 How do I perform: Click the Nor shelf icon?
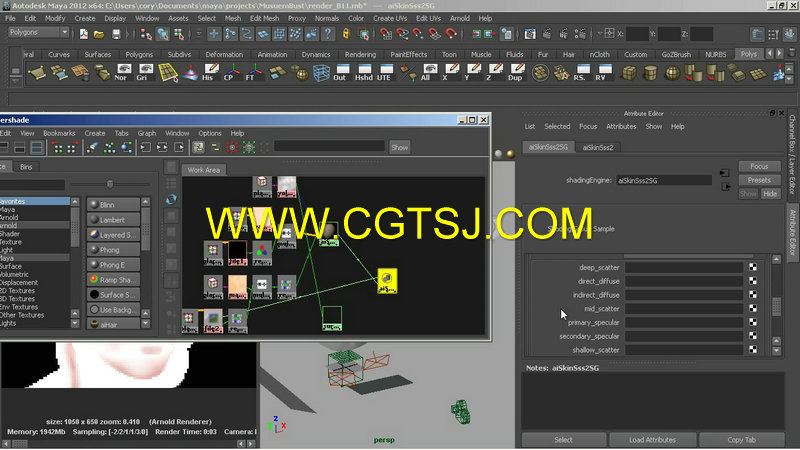[123, 72]
